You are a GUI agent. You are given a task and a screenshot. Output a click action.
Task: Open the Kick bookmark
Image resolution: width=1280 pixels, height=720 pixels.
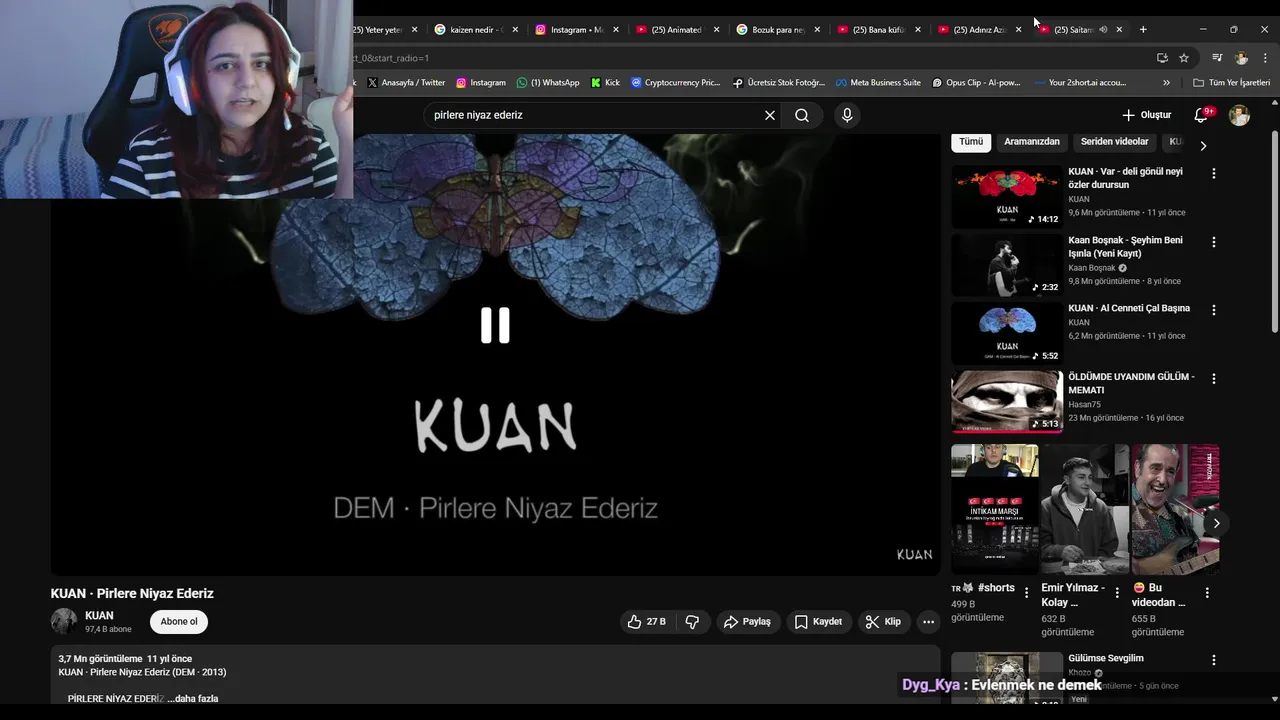[x=605, y=83]
